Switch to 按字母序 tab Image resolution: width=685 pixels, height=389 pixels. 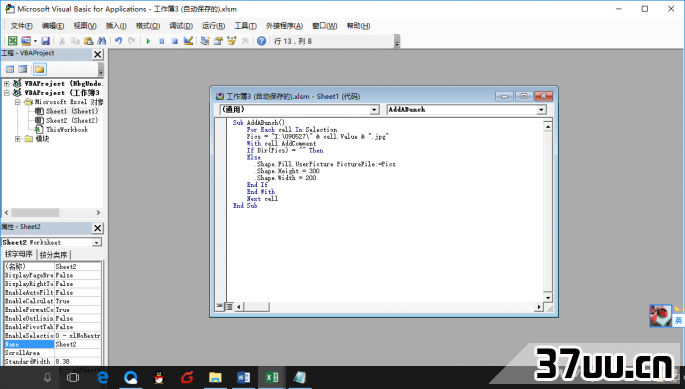pos(19,254)
